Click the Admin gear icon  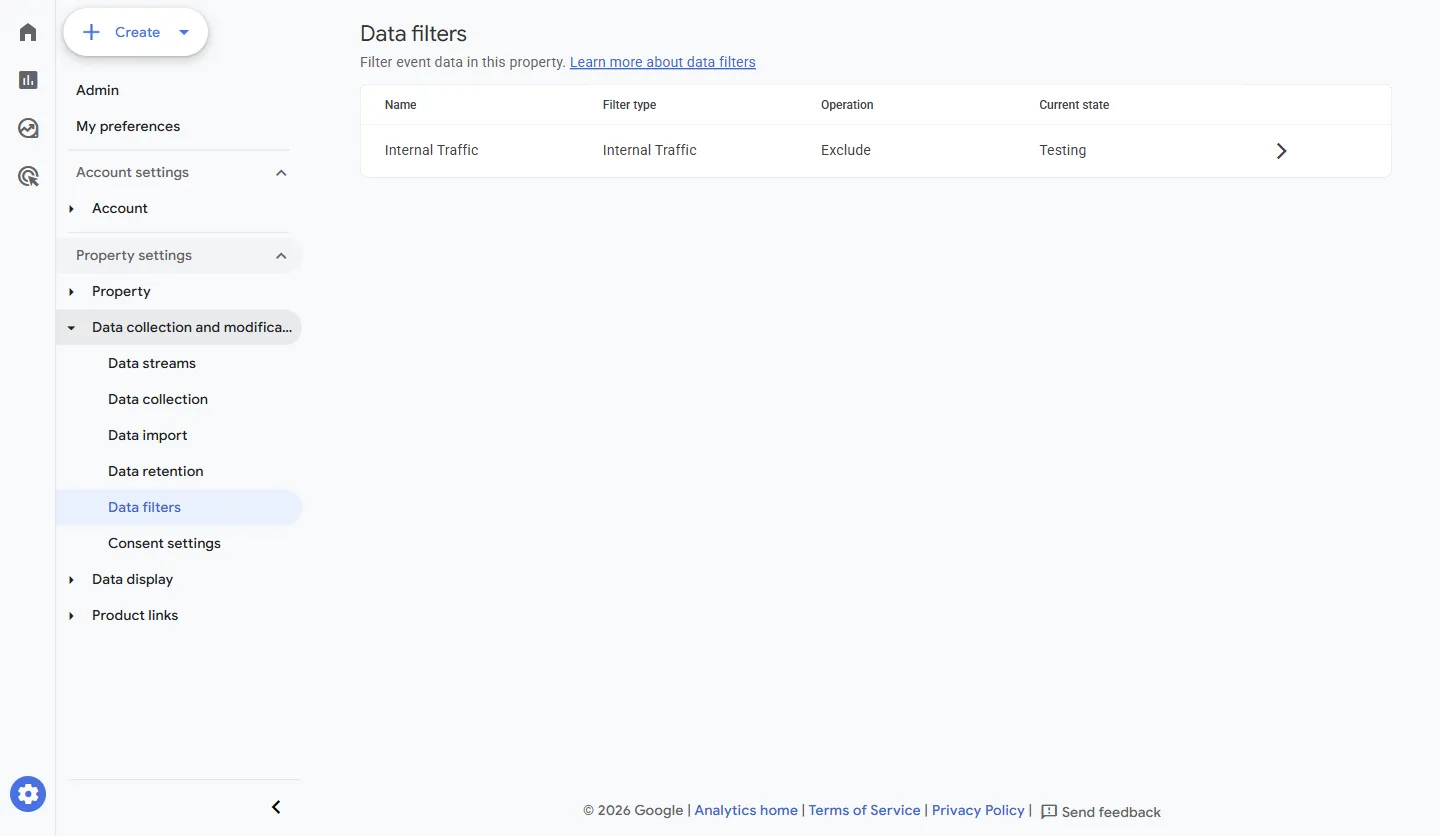(28, 794)
